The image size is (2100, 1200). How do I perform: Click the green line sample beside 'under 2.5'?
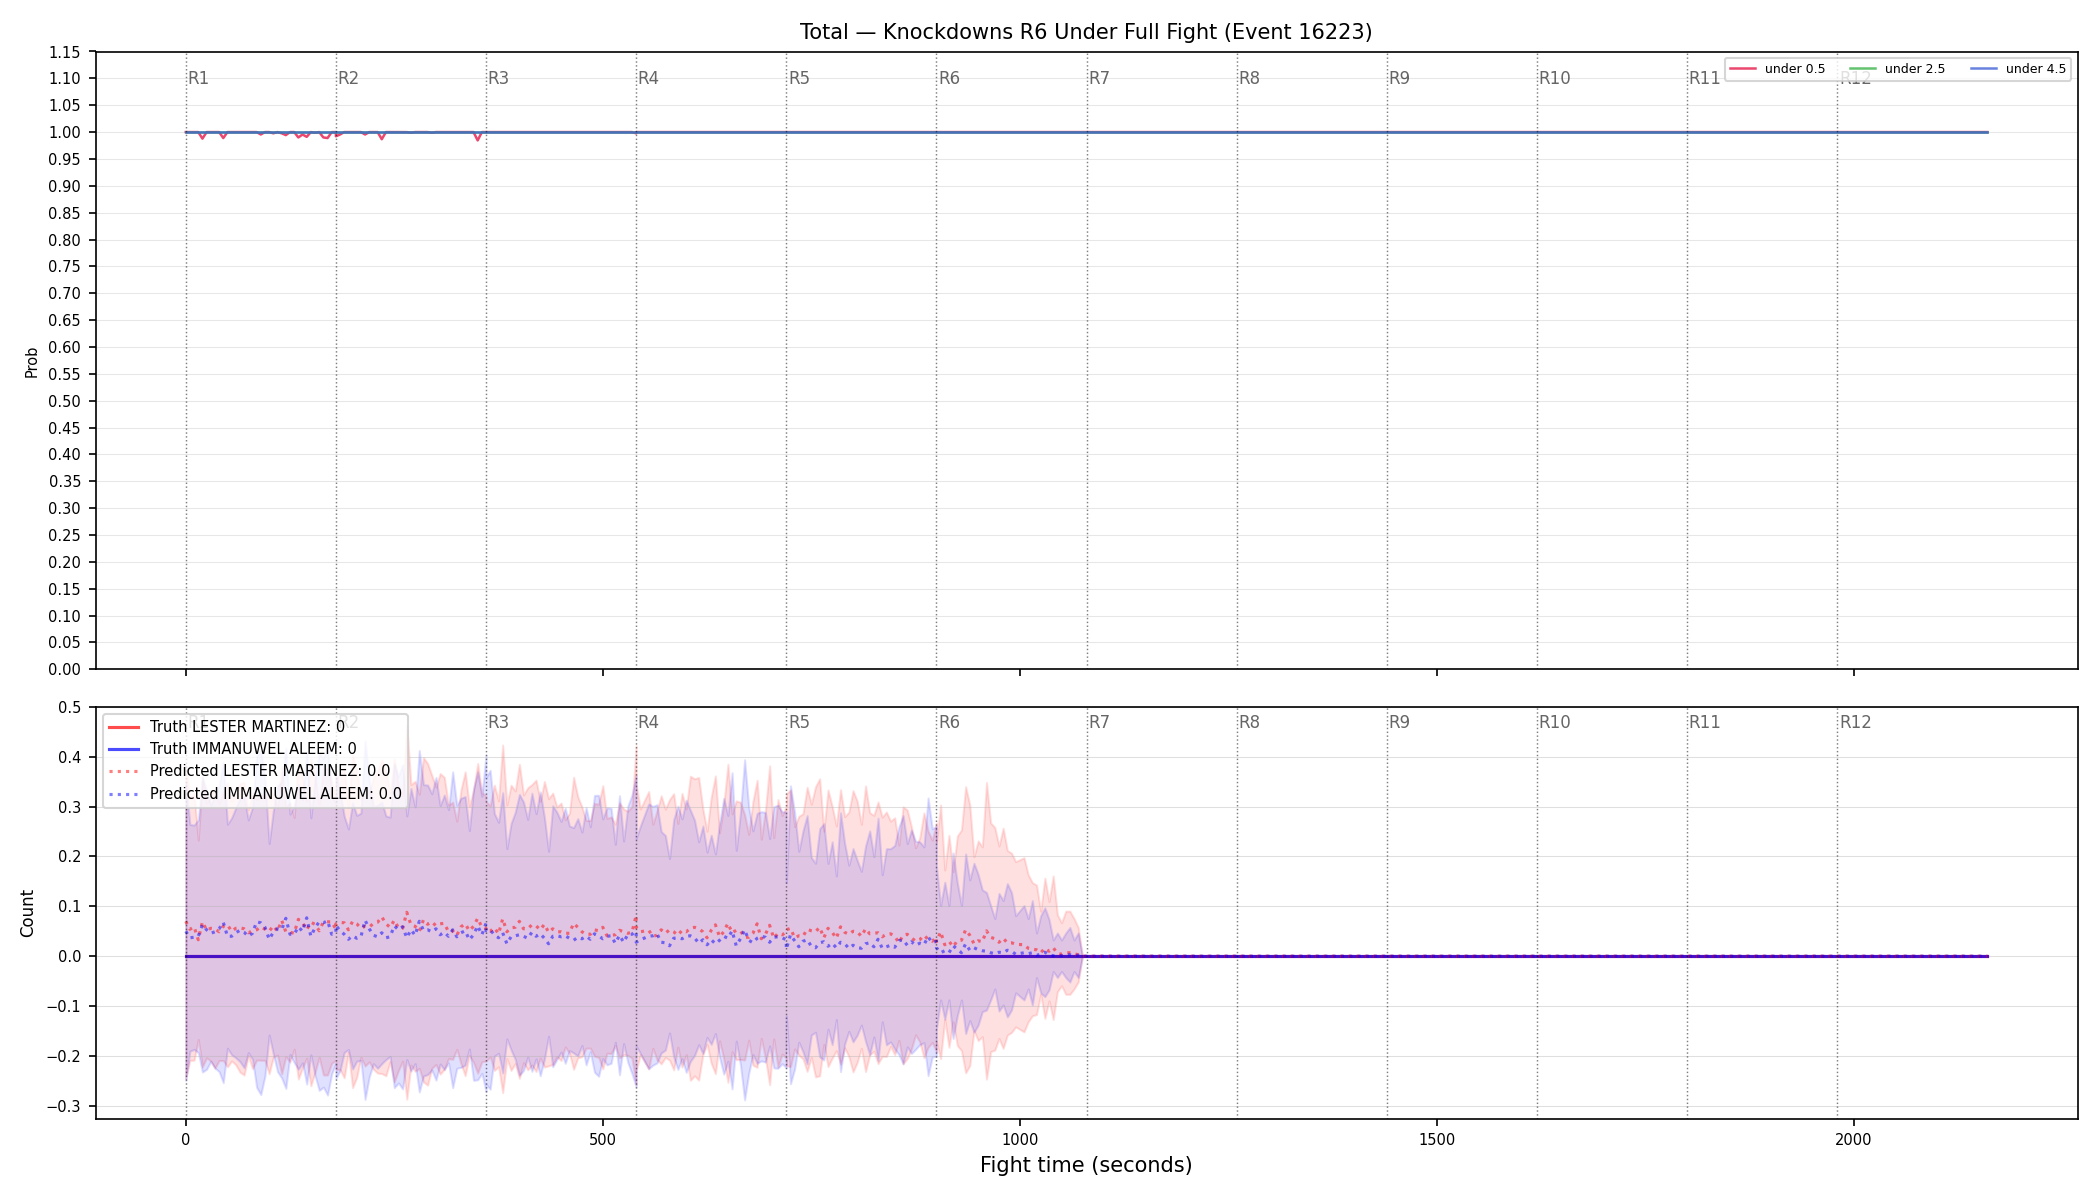pyautogui.click(x=1863, y=69)
